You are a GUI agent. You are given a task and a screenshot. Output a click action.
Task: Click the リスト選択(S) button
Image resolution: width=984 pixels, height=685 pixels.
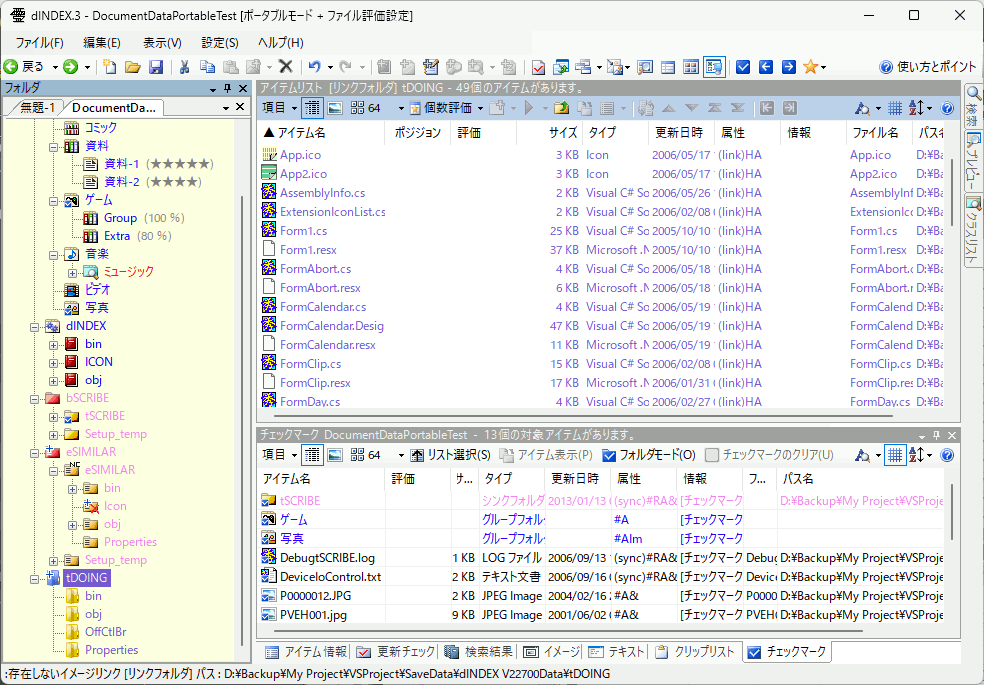(x=451, y=455)
